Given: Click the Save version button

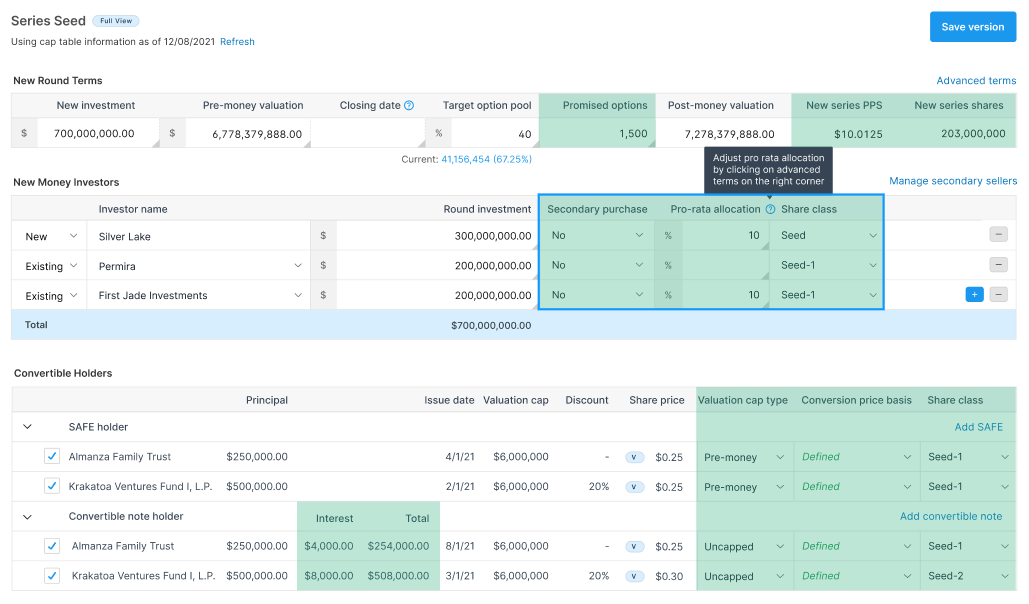Looking at the screenshot, I should click(x=973, y=27).
